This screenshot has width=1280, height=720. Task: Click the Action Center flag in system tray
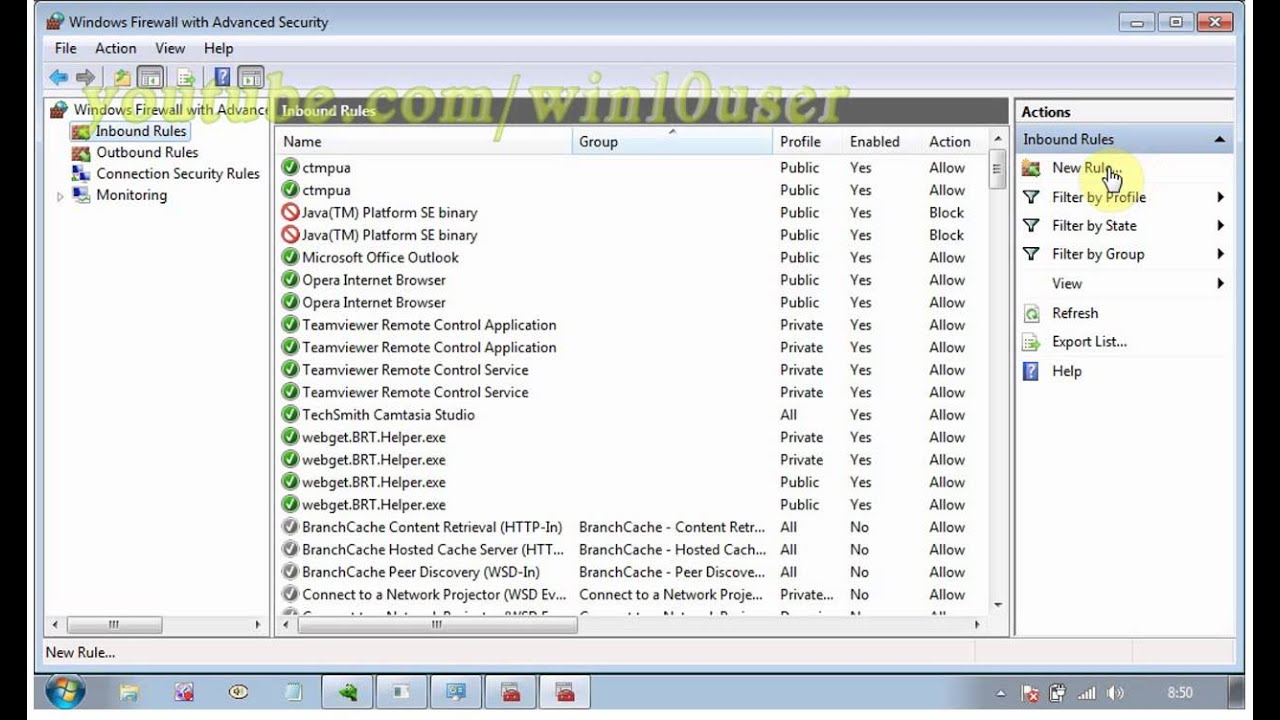(x=1031, y=692)
